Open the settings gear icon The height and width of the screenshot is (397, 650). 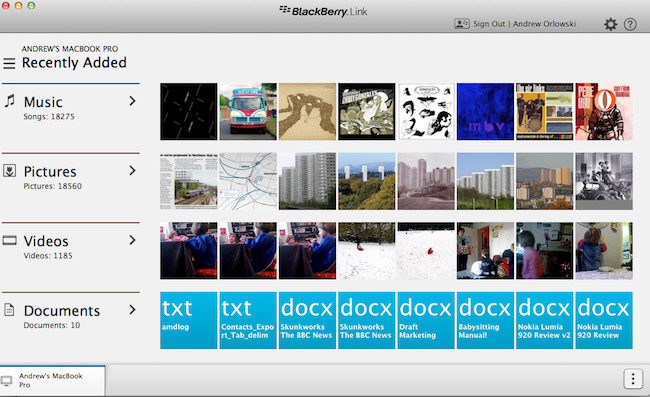[x=610, y=24]
